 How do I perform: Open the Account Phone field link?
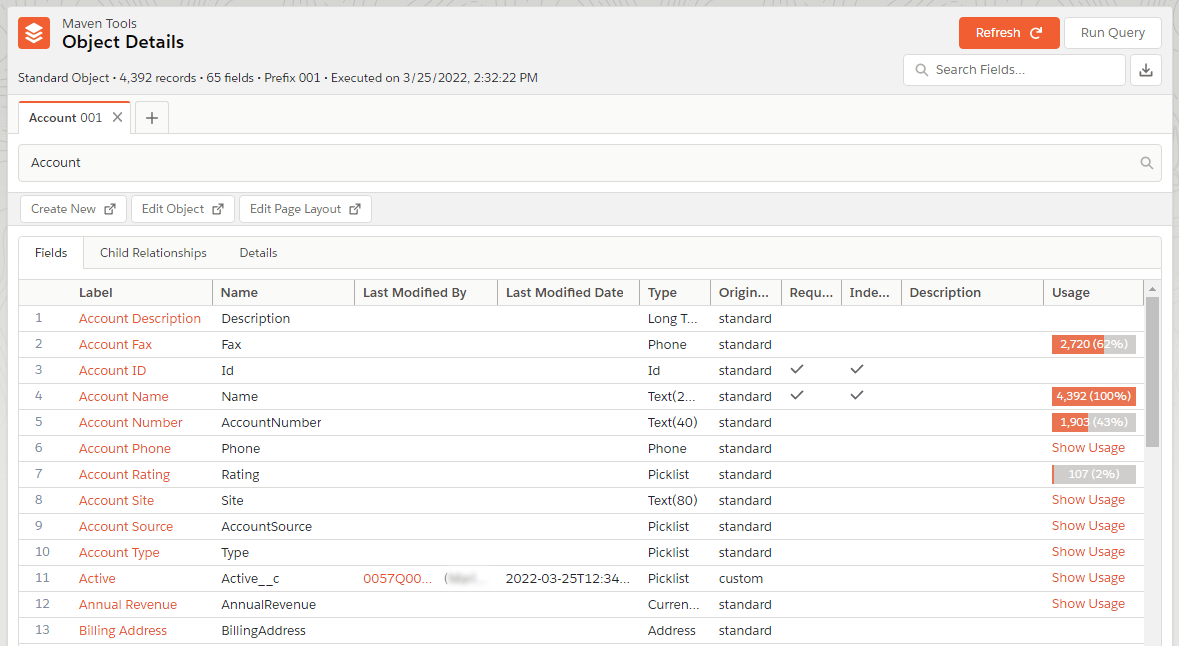point(125,449)
